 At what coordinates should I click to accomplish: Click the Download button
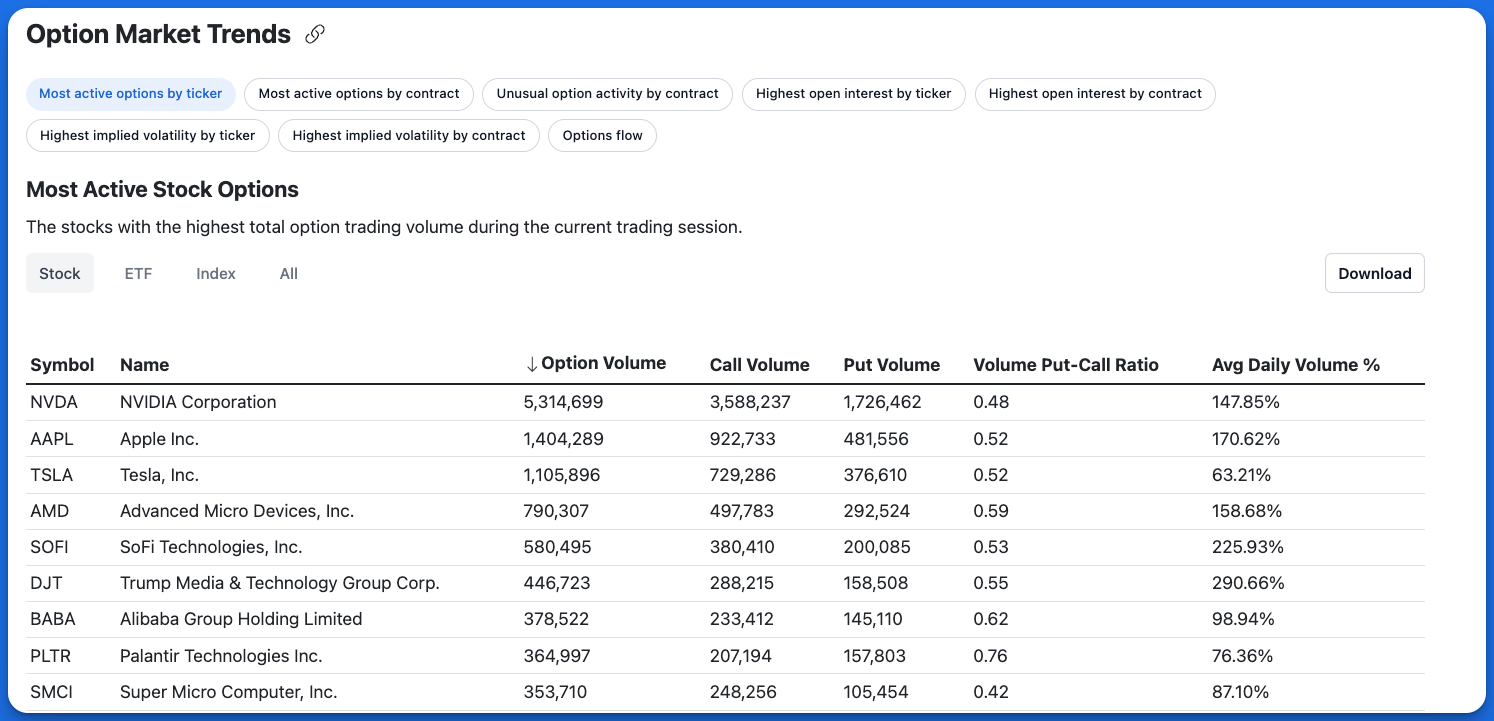1375,274
